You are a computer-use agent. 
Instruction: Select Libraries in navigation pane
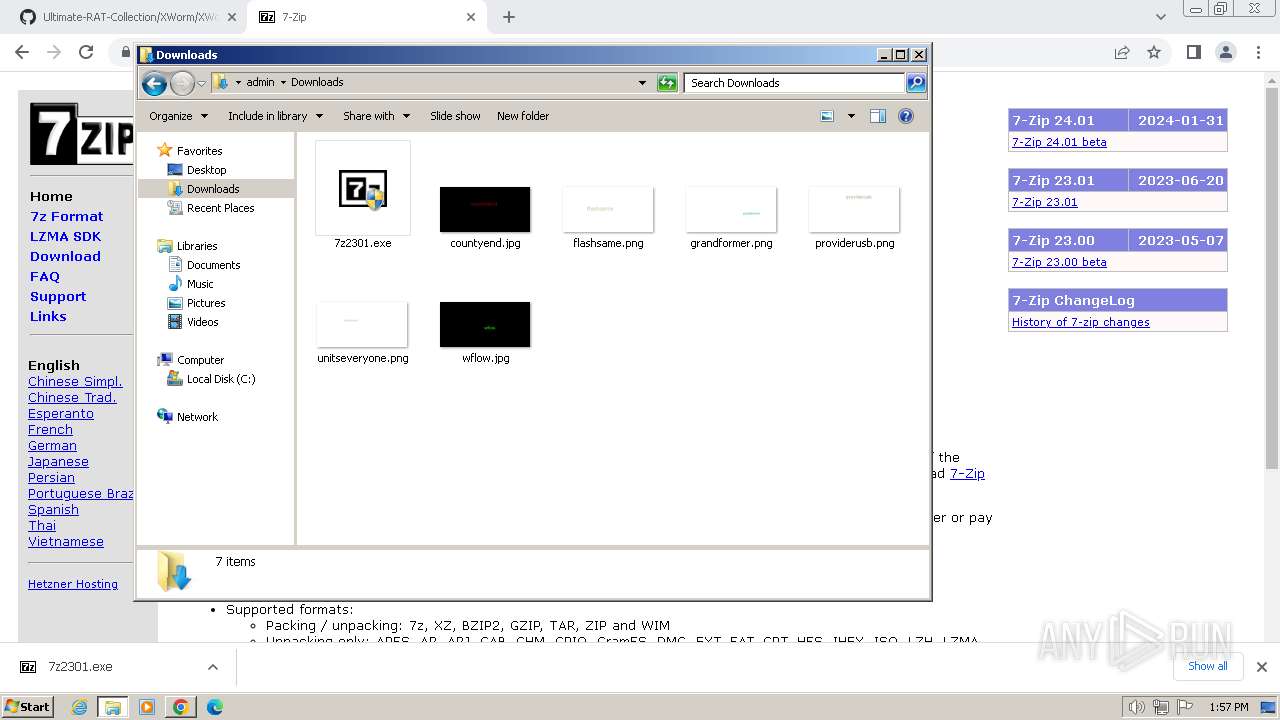click(x=197, y=246)
